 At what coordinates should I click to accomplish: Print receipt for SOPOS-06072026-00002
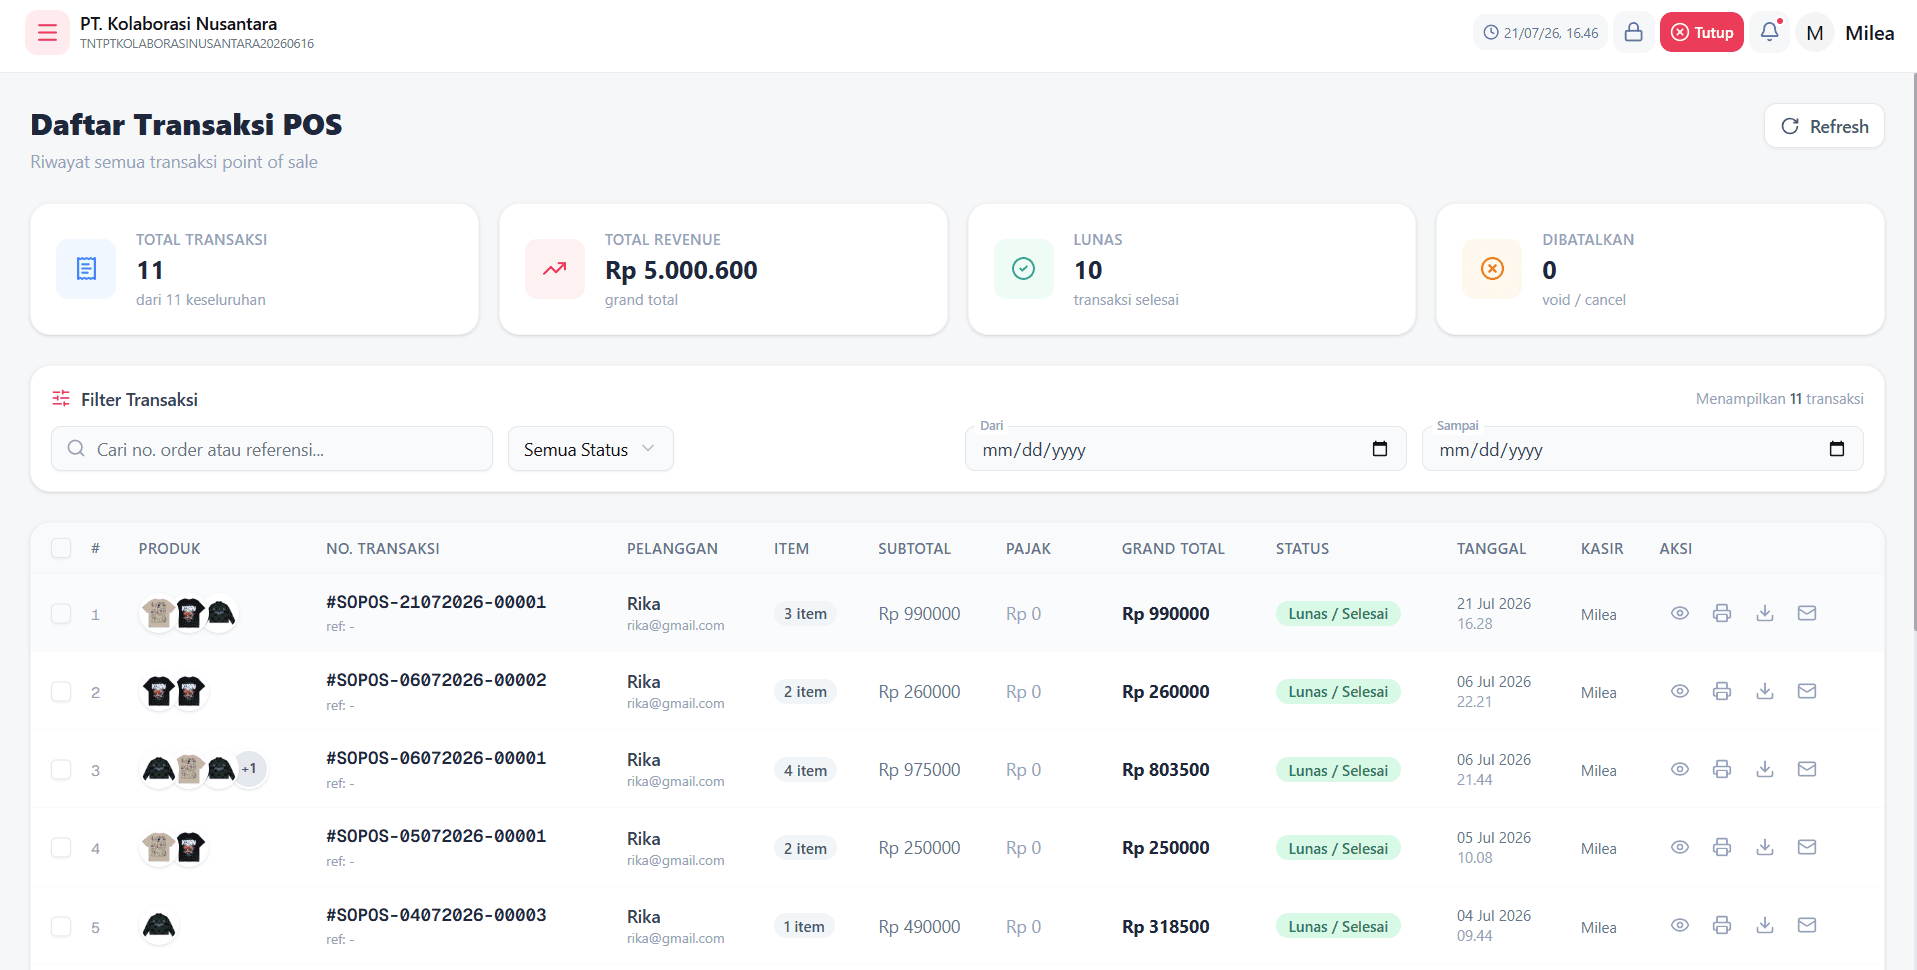1722,691
